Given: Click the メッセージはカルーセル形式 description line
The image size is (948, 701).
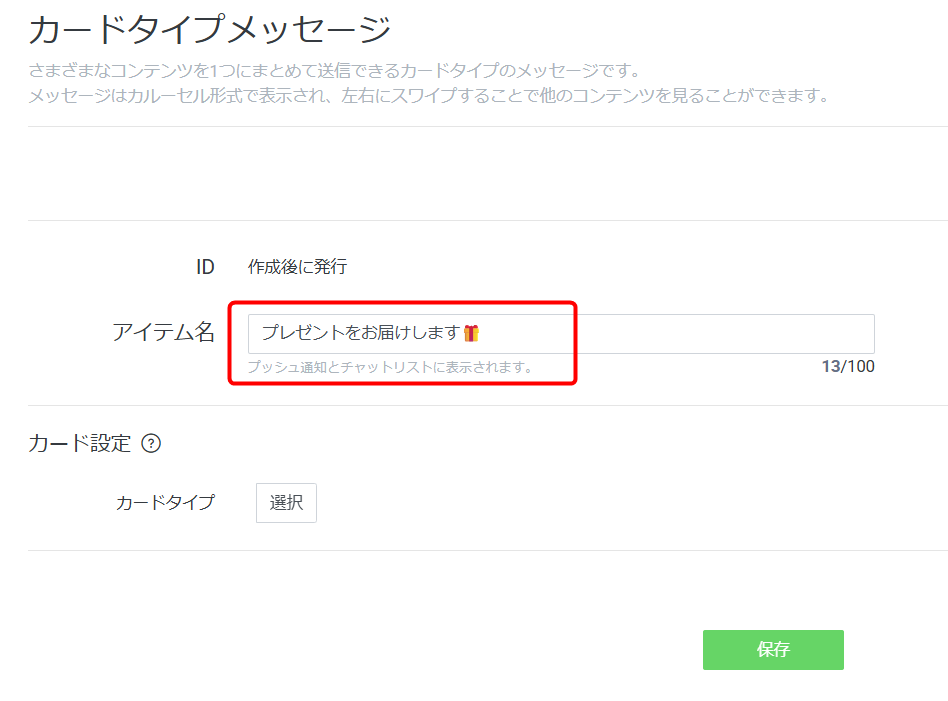Looking at the screenshot, I should click(x=429, y=96).
